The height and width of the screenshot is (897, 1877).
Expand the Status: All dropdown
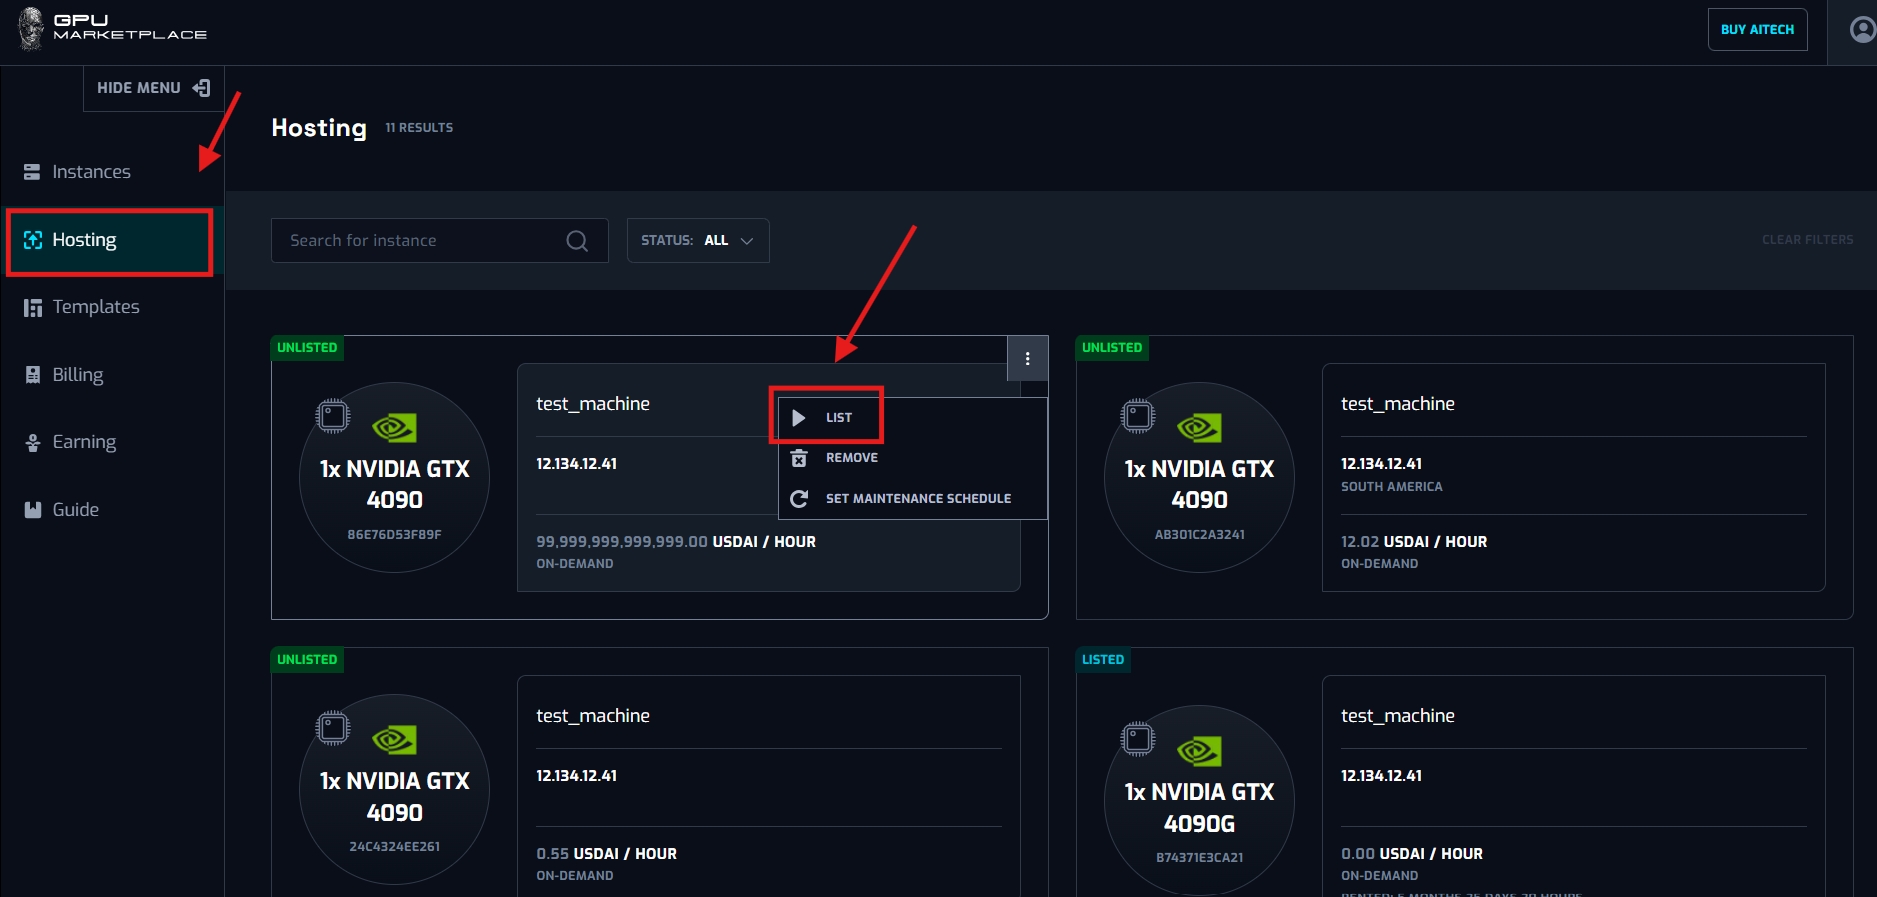click(x=697, y=241)
